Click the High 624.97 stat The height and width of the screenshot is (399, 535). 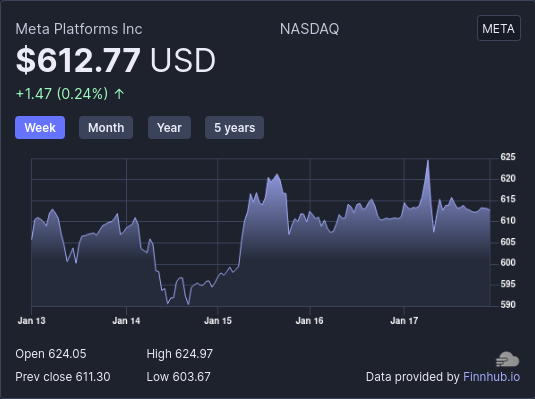pos(179,354)
